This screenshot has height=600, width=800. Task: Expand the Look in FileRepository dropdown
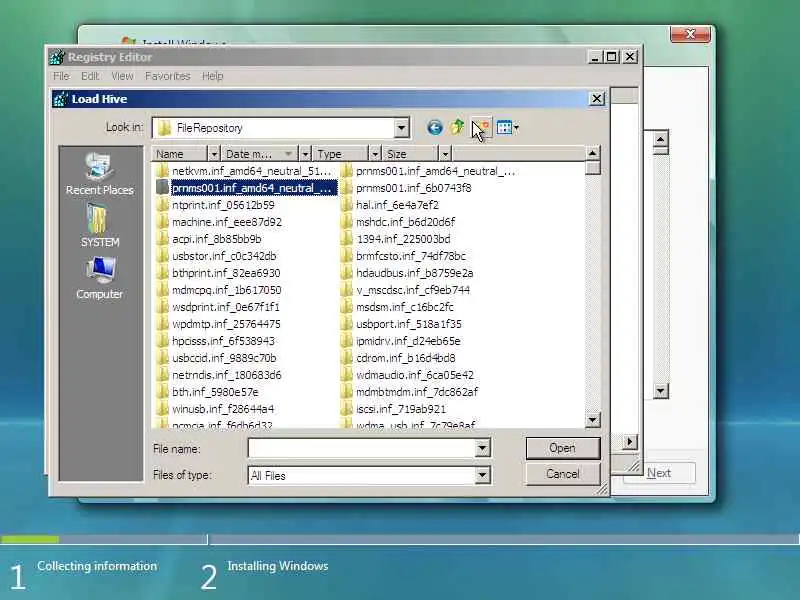point(402,128)
